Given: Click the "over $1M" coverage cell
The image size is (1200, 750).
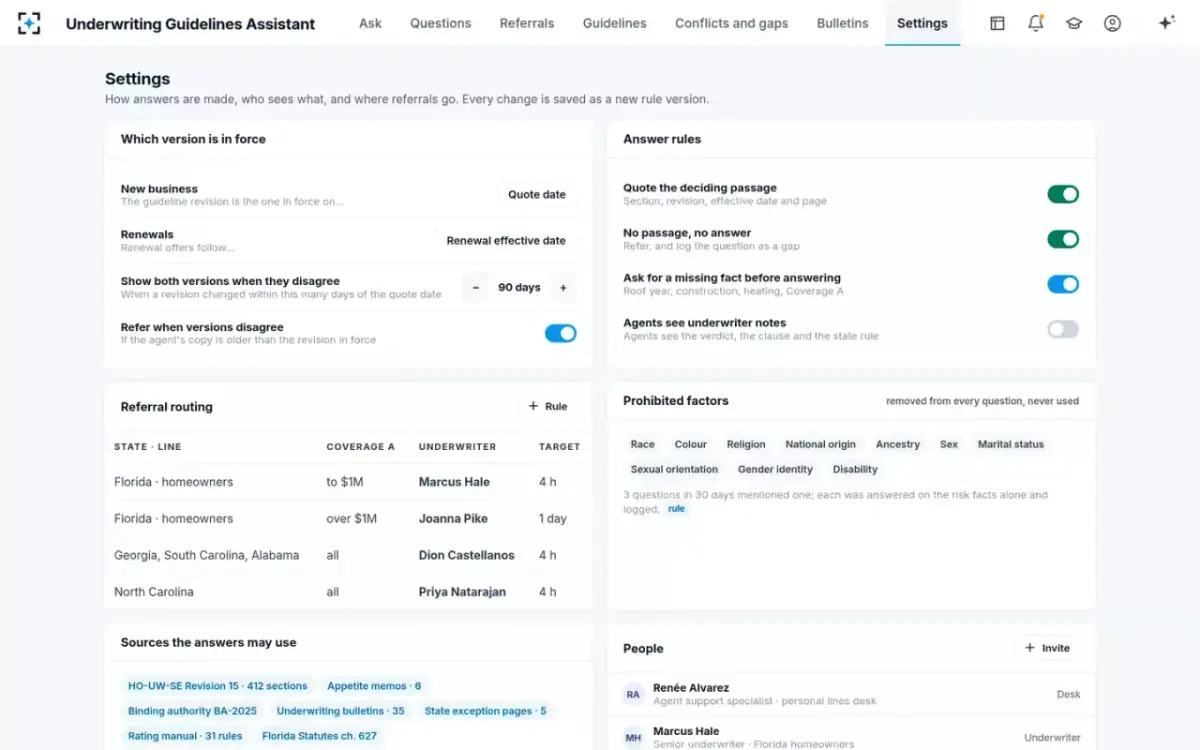Looking at the screenshot, I should pyautogui.click(x=351, y=519).
